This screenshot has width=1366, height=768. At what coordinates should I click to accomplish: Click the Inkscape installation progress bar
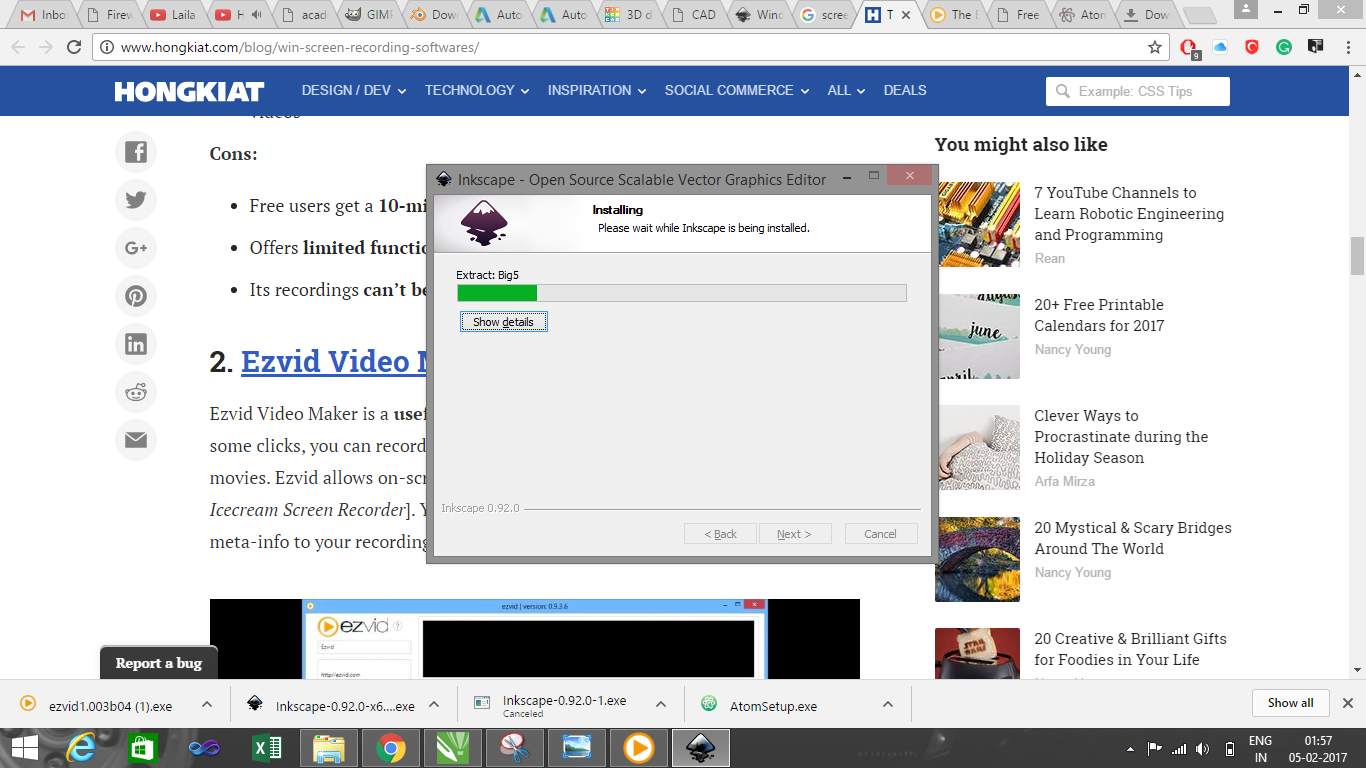tap(682, 293)
